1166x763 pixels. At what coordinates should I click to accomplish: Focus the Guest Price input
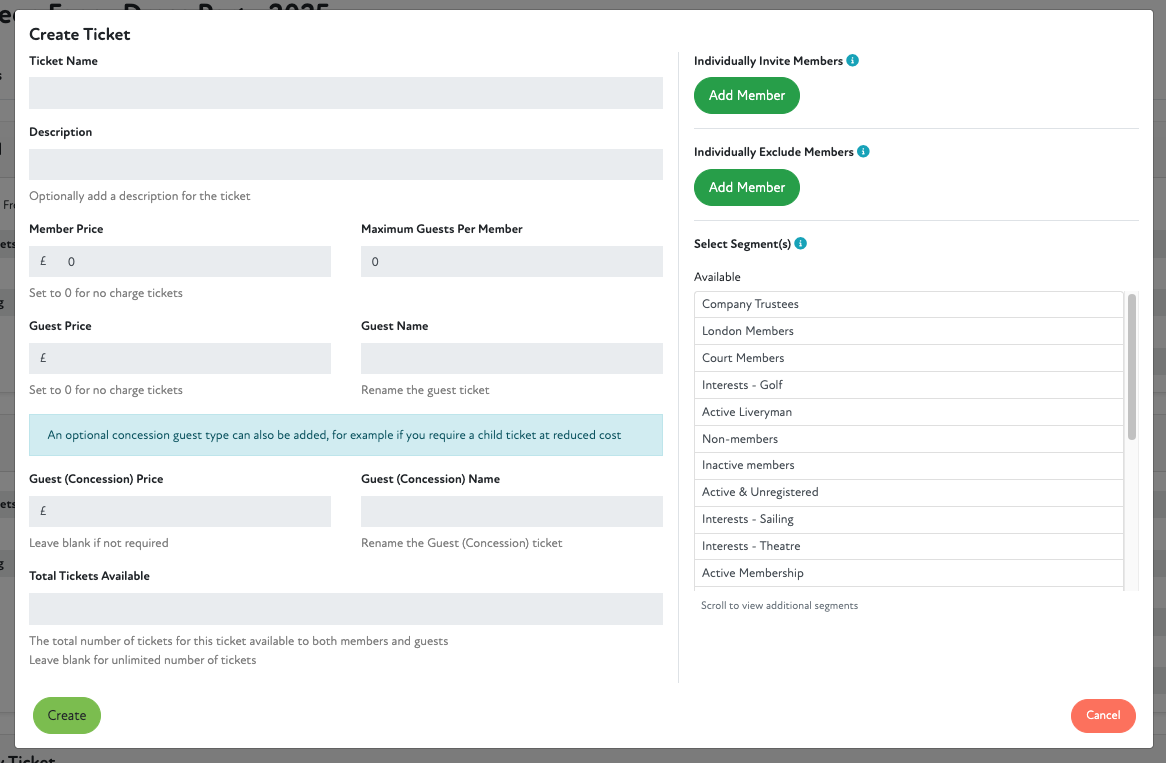point(190,359)
